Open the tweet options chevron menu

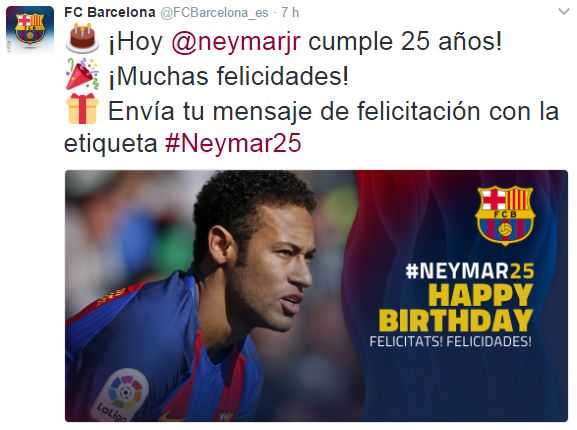pos(564,12)
